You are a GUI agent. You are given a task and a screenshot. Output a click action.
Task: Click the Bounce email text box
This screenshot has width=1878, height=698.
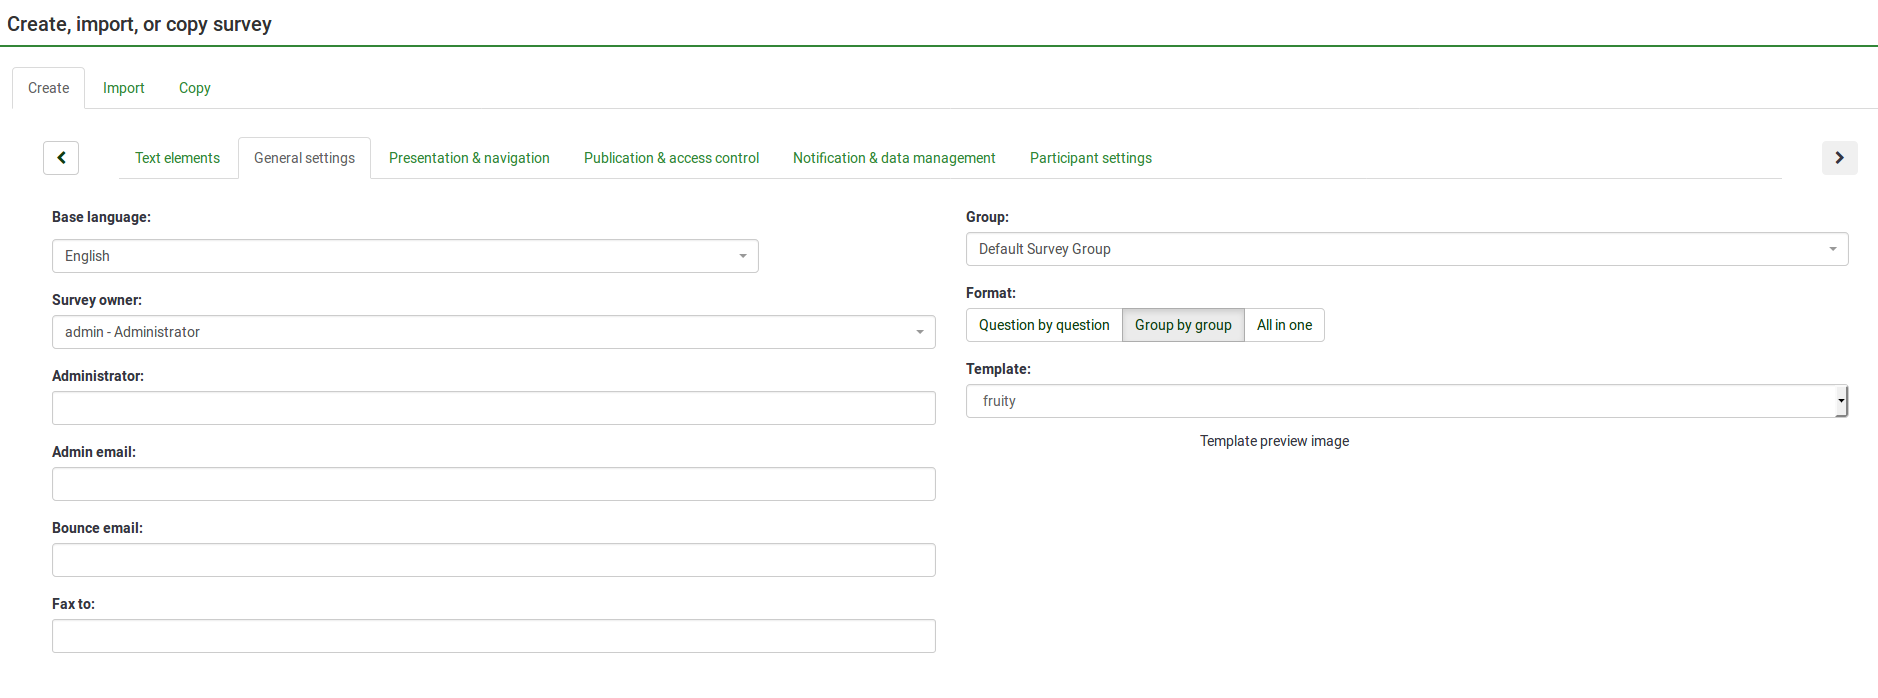click(493, 560)
